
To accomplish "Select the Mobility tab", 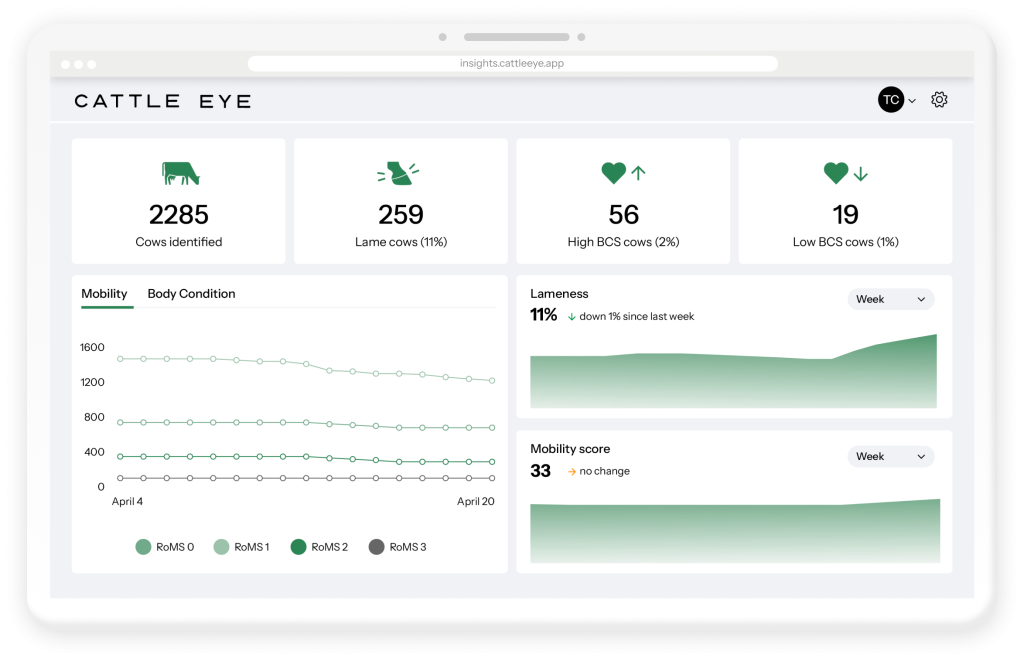I will point(104,294).
